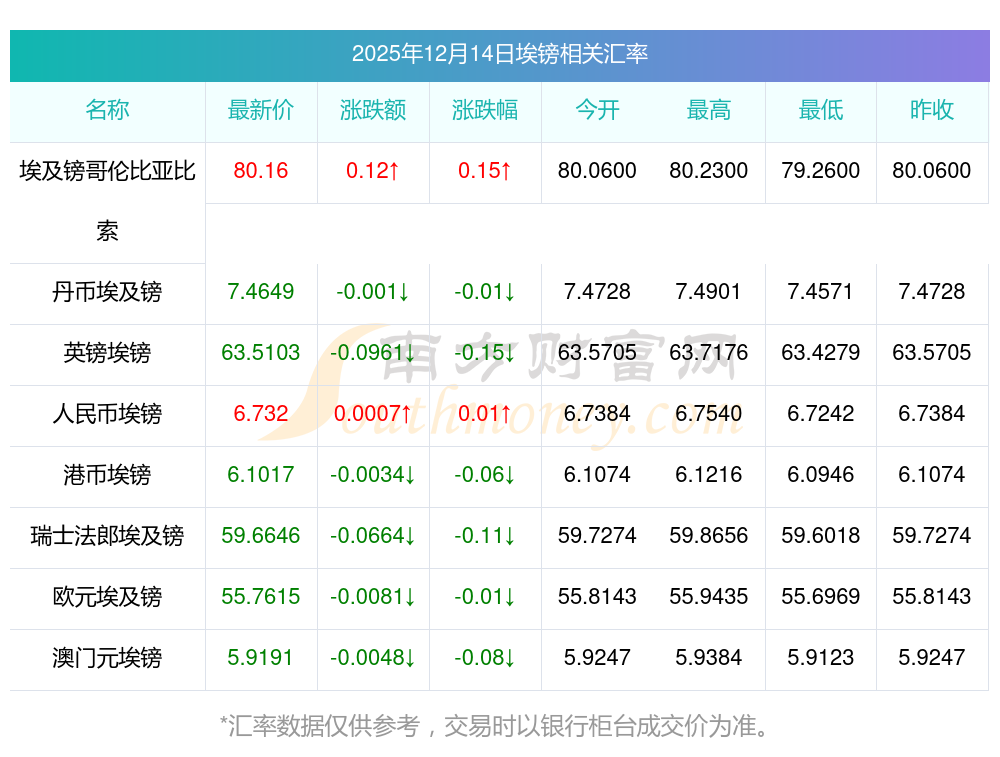Click the 6.732 RMB latest price
Screen dimensions: 1000x757
[x=261, y=414]
